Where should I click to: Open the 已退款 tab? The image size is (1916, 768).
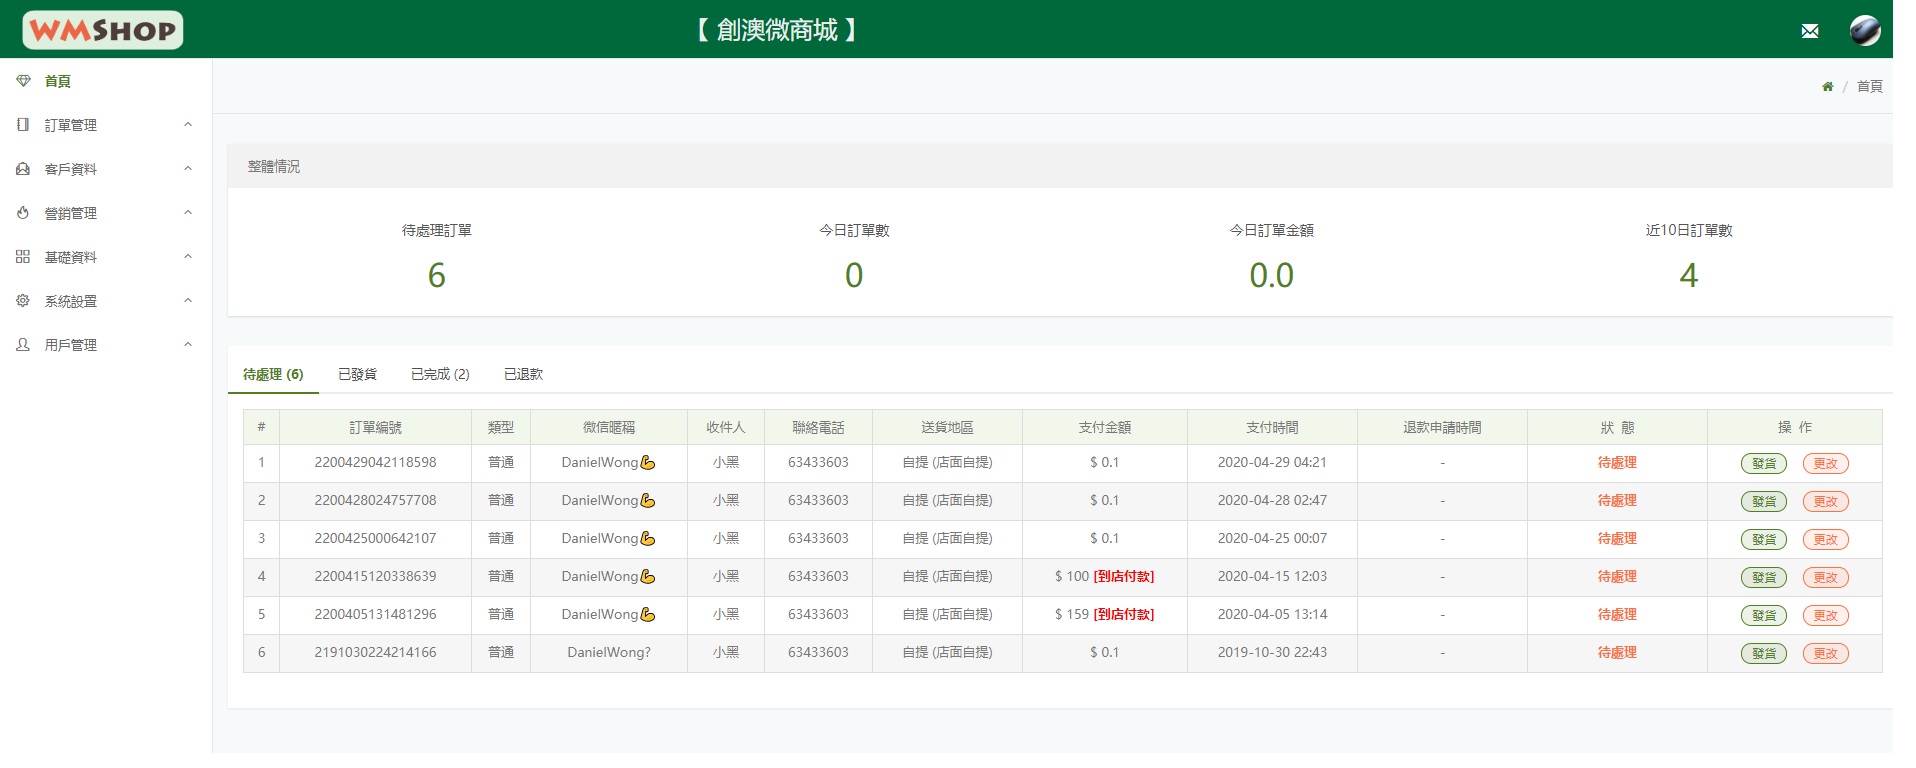click(x=523, y=374)
